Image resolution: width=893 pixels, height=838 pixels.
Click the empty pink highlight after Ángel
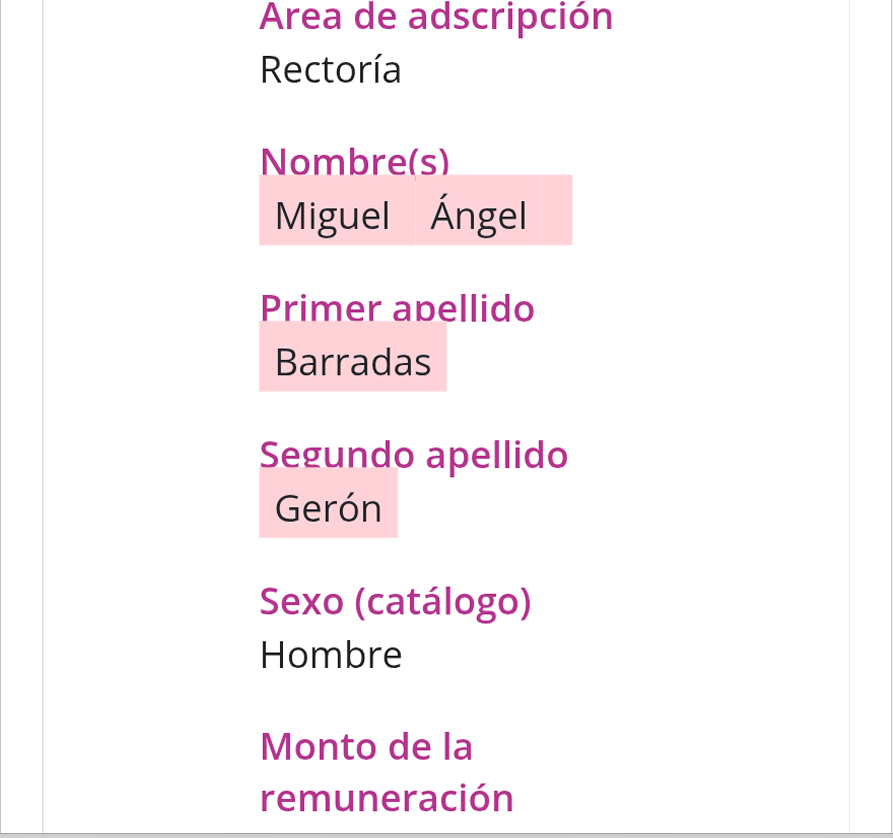[x=558, y=210]
